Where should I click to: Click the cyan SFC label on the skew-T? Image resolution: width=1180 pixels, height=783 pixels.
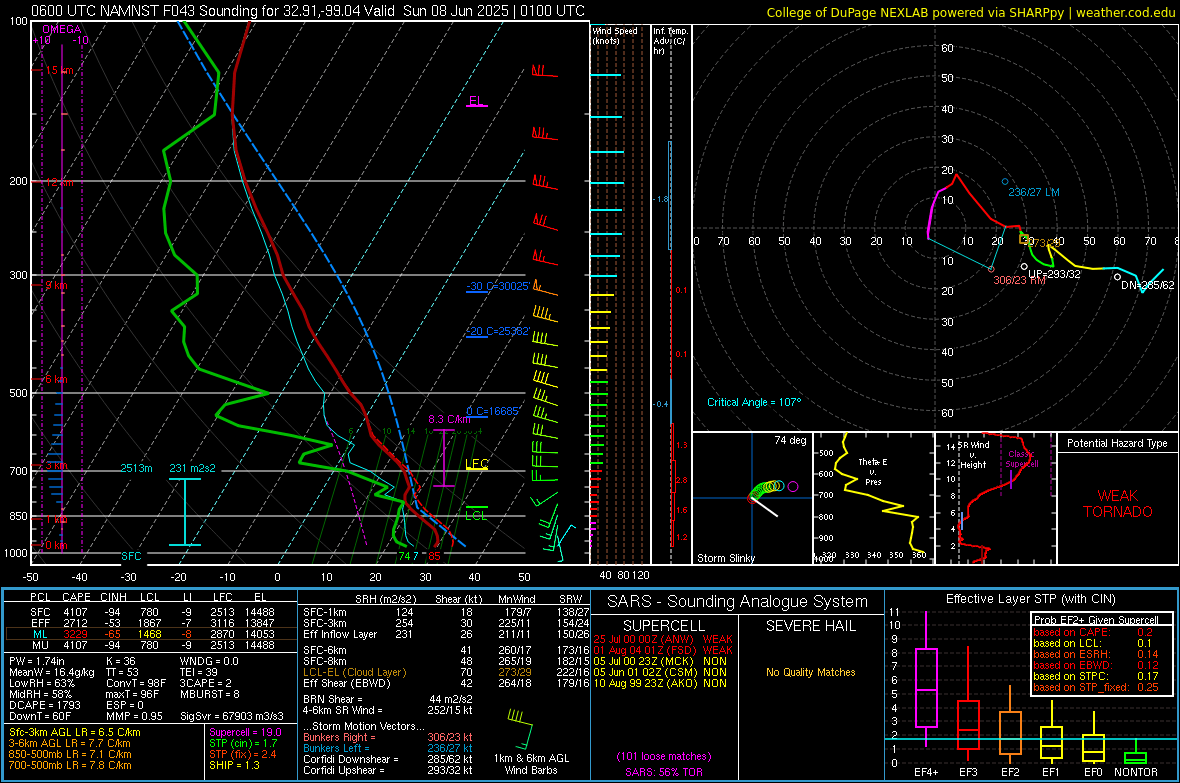click(131, 556)
